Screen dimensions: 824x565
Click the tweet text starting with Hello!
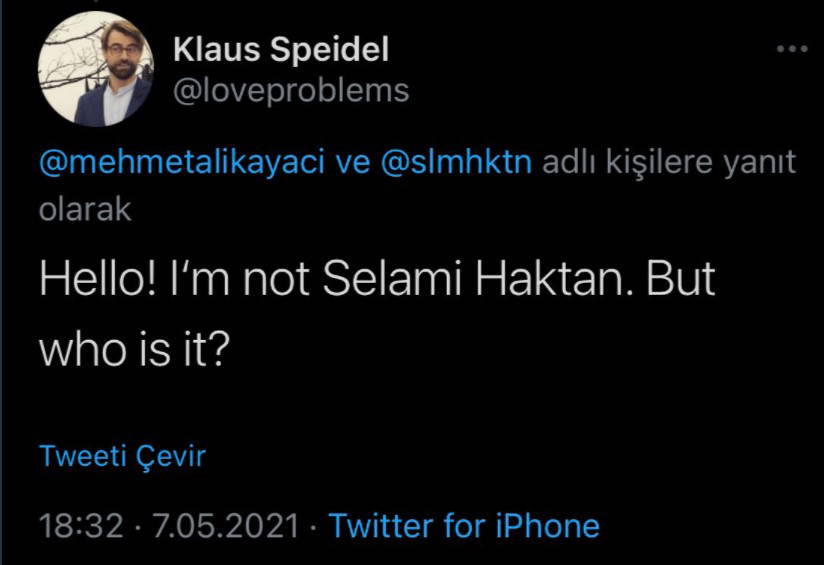377,281
